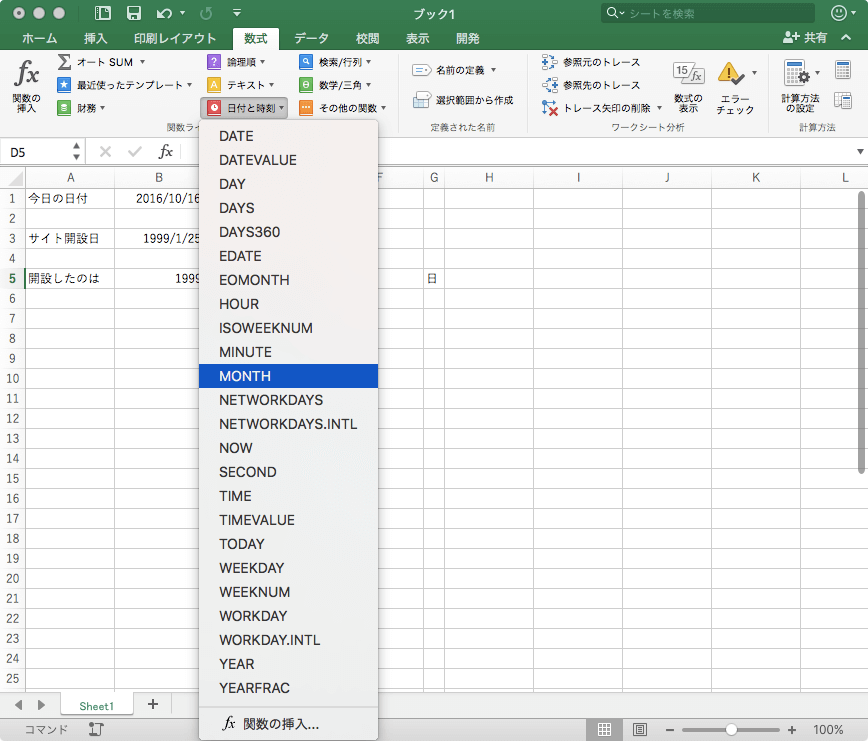Image resolution: width=868 pixels, height=741 pixels.
Task: Expand the Error Checking dropdown arrow
Action: [x=755, y=72]
